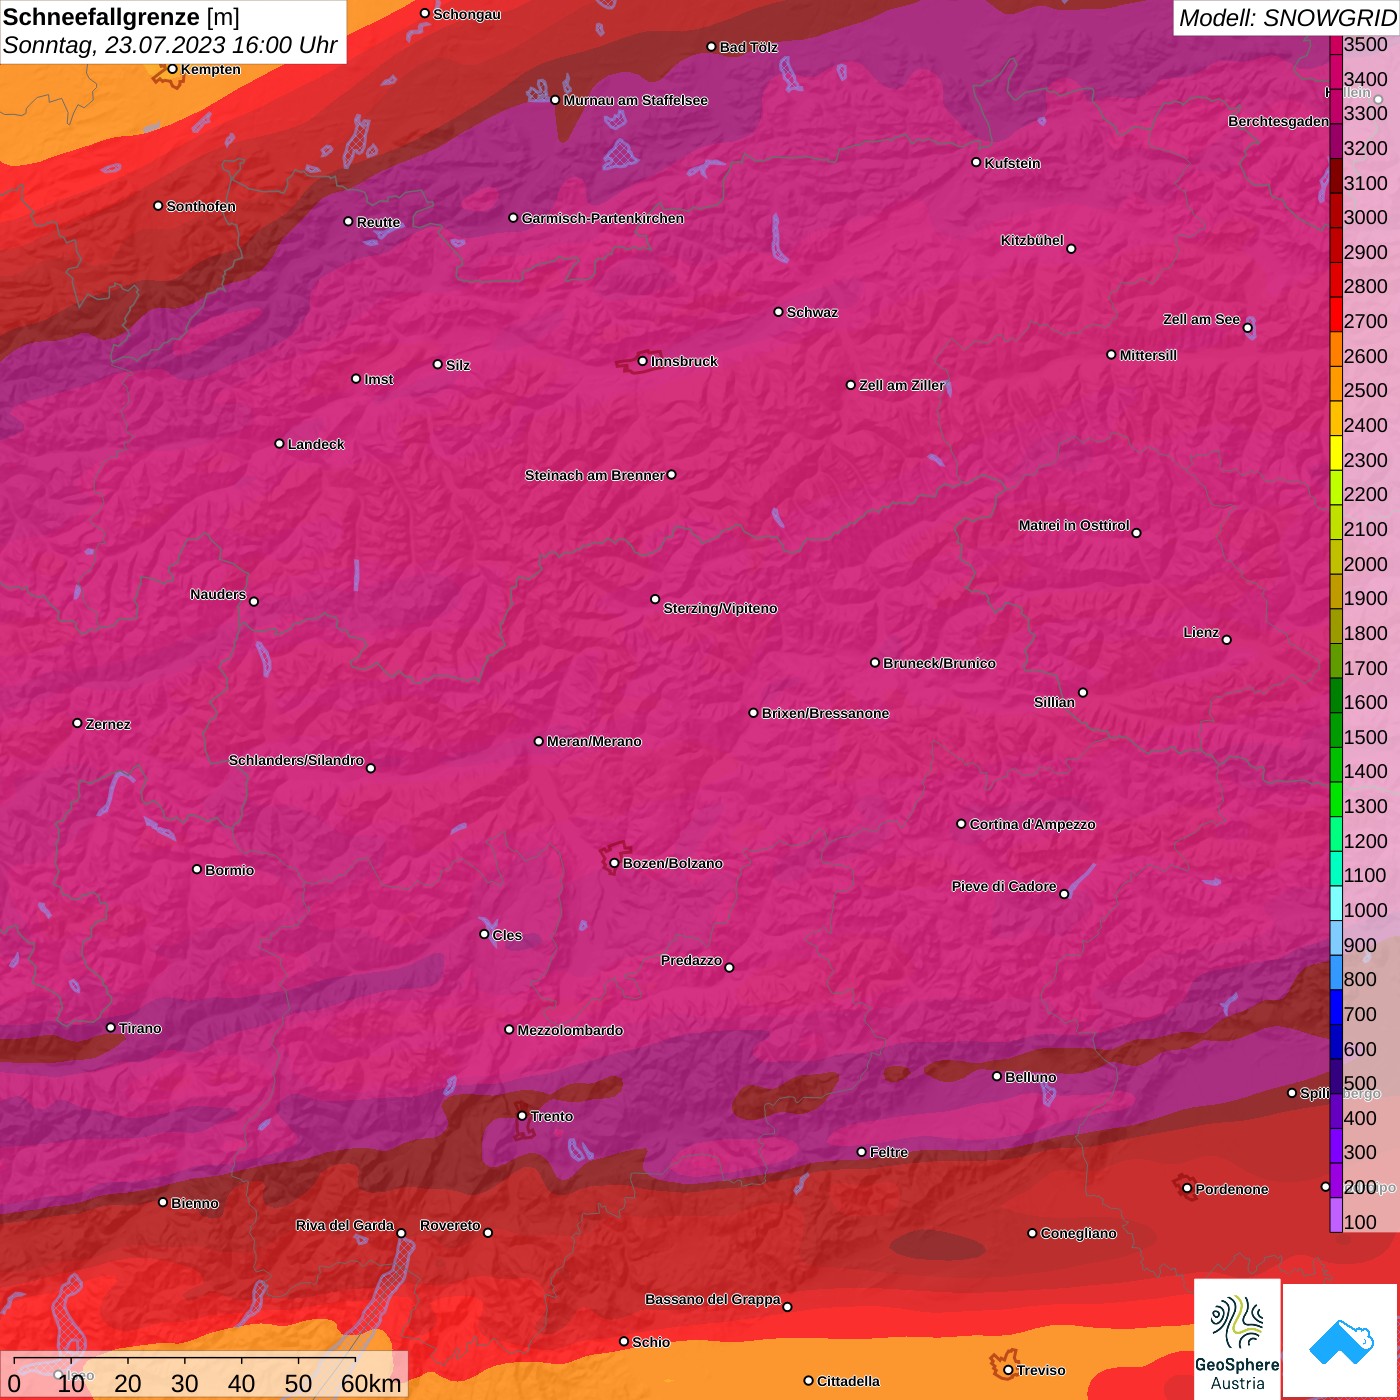Click the Kufstein location dot

pos(976,162)
